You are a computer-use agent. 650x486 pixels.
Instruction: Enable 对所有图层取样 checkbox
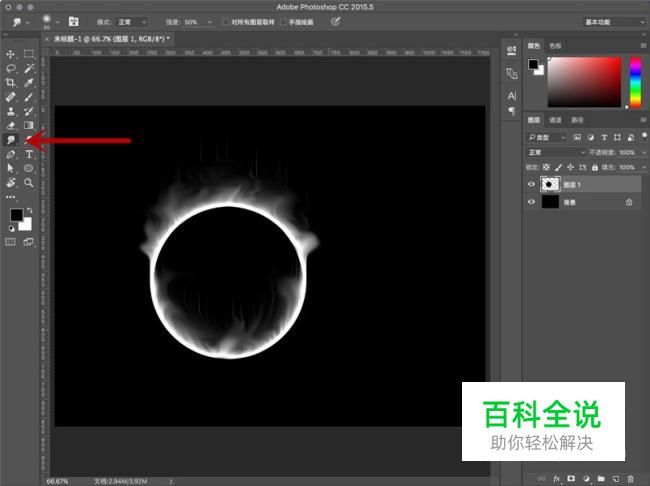226,21
